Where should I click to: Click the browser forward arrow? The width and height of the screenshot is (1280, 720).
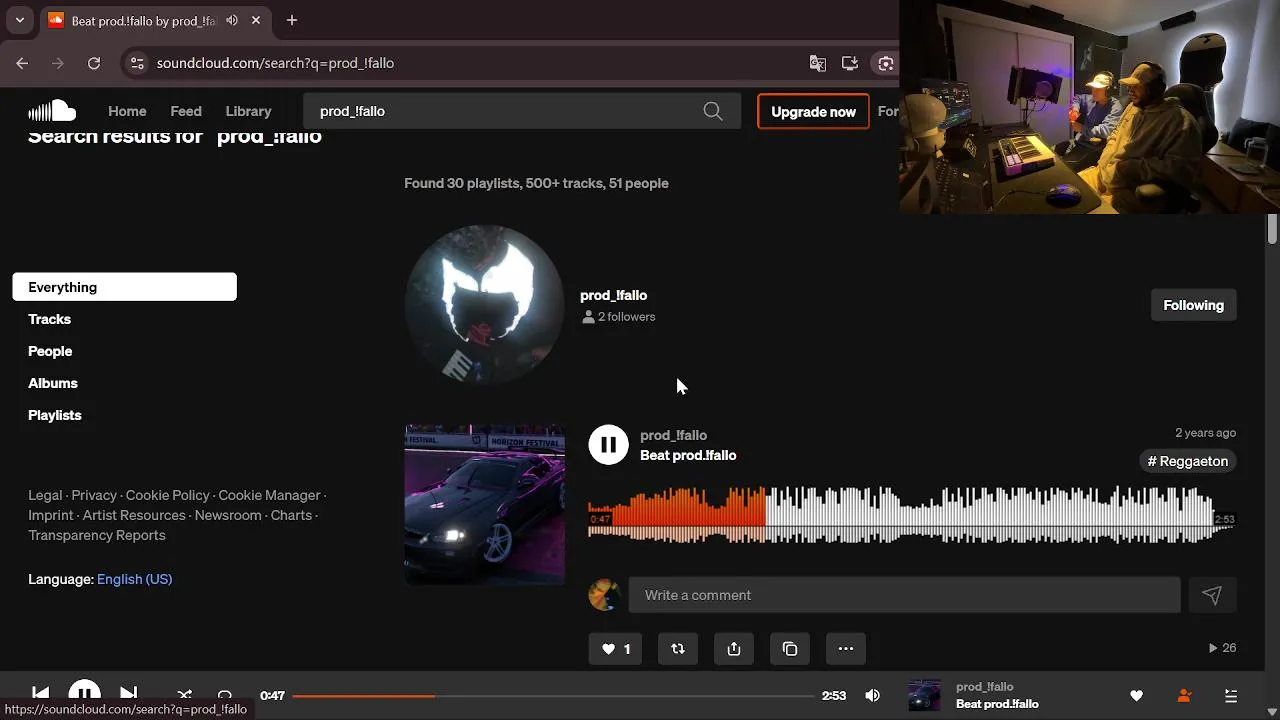click(58, 63)
